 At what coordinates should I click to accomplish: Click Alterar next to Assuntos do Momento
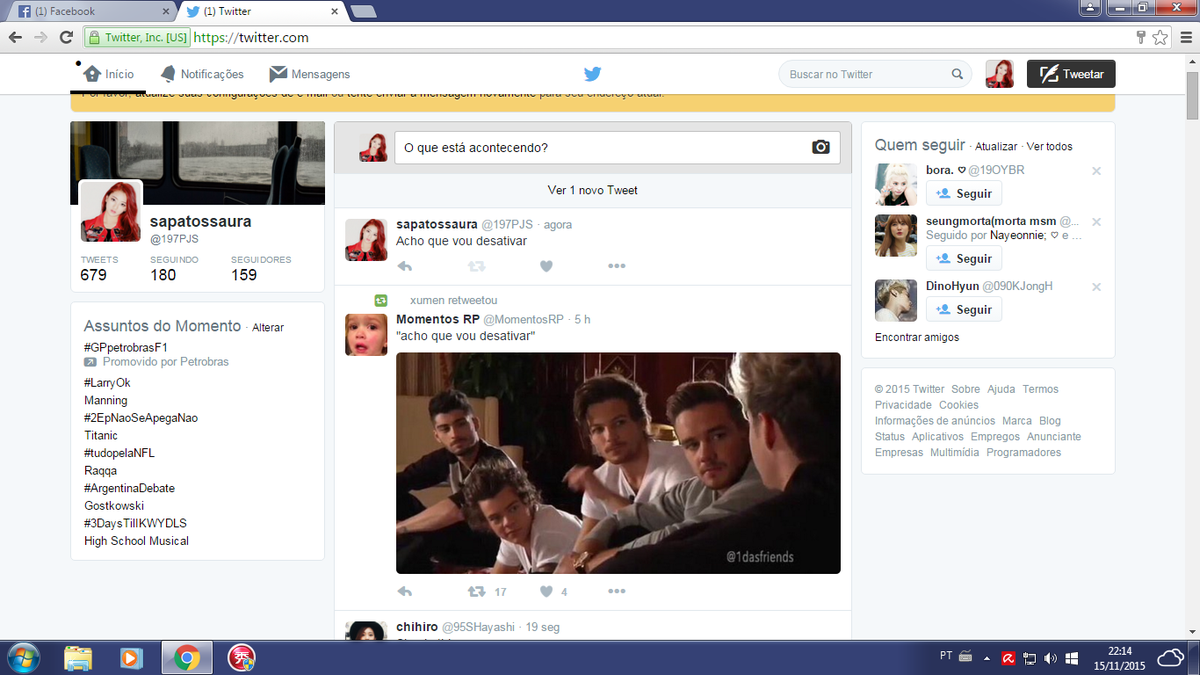268,328
